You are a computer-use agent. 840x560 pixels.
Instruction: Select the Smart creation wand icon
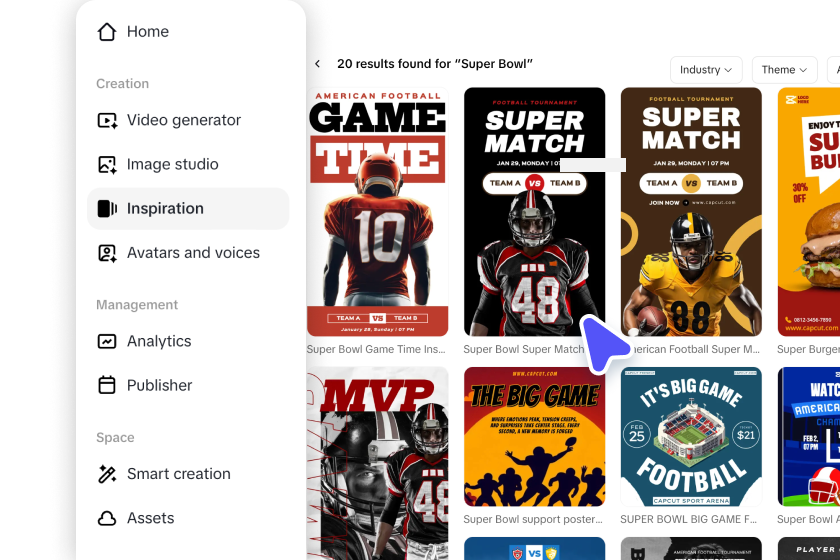tap(107, 474)
